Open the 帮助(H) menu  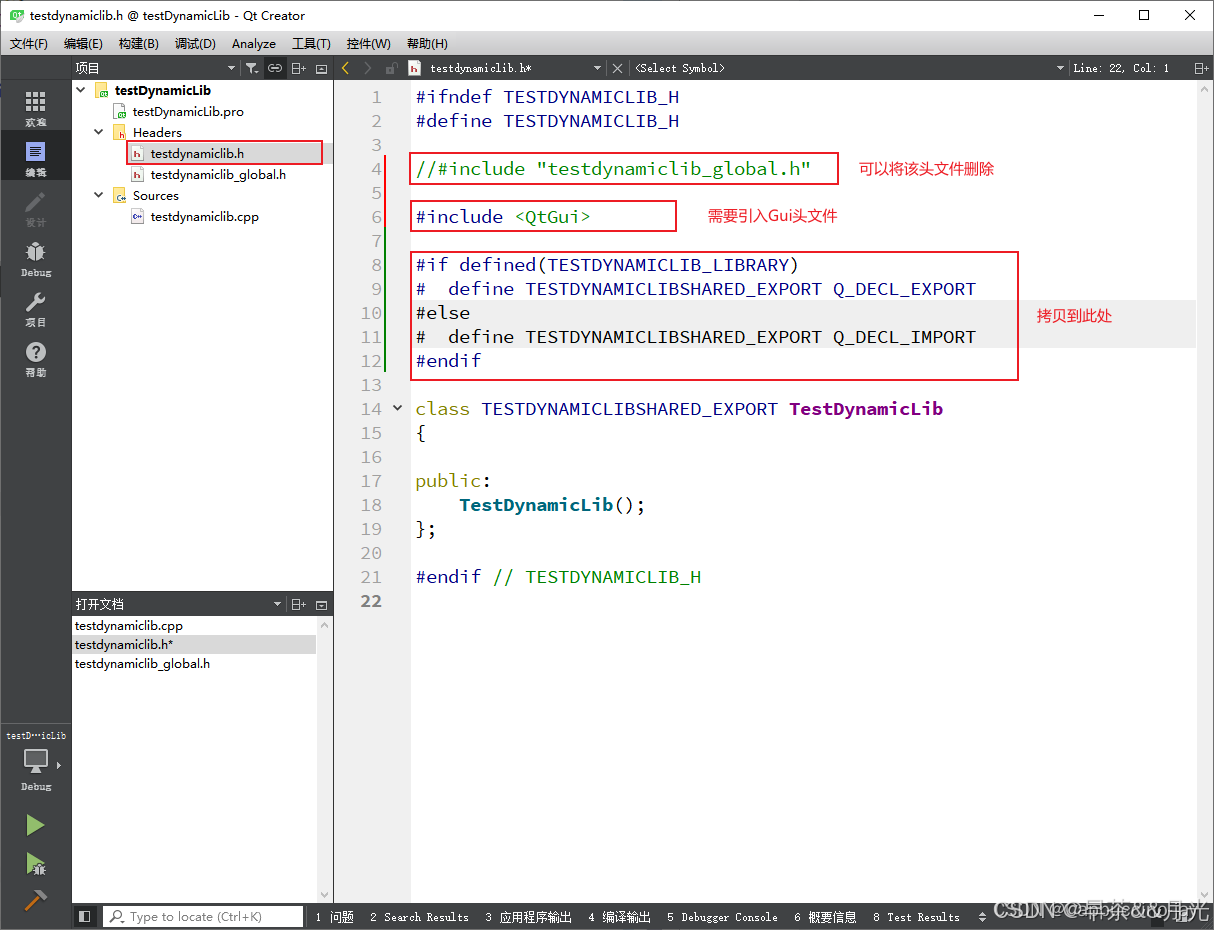coord(427,44)
